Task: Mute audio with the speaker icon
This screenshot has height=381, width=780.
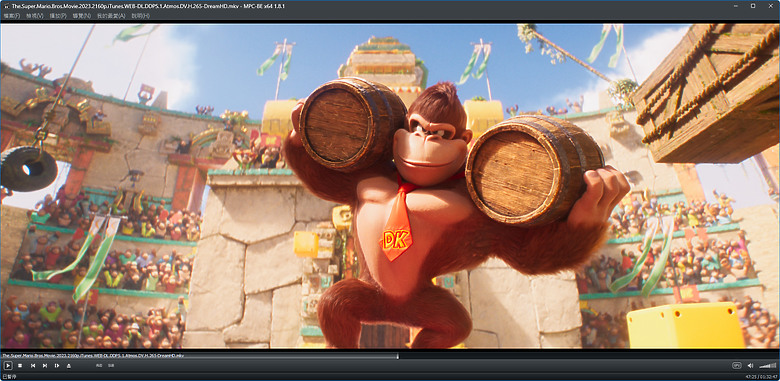Action: pyautogui.click(x=751, y=366)
